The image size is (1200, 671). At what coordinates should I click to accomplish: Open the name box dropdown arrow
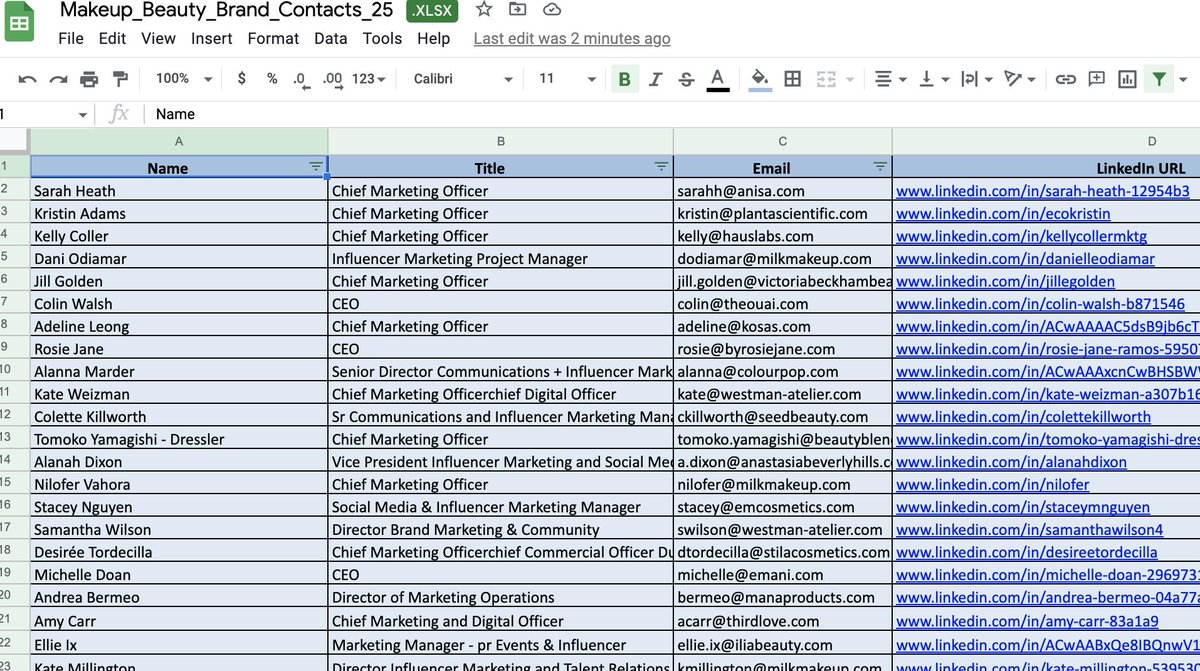pyautogui.click(x=82, y=115)
